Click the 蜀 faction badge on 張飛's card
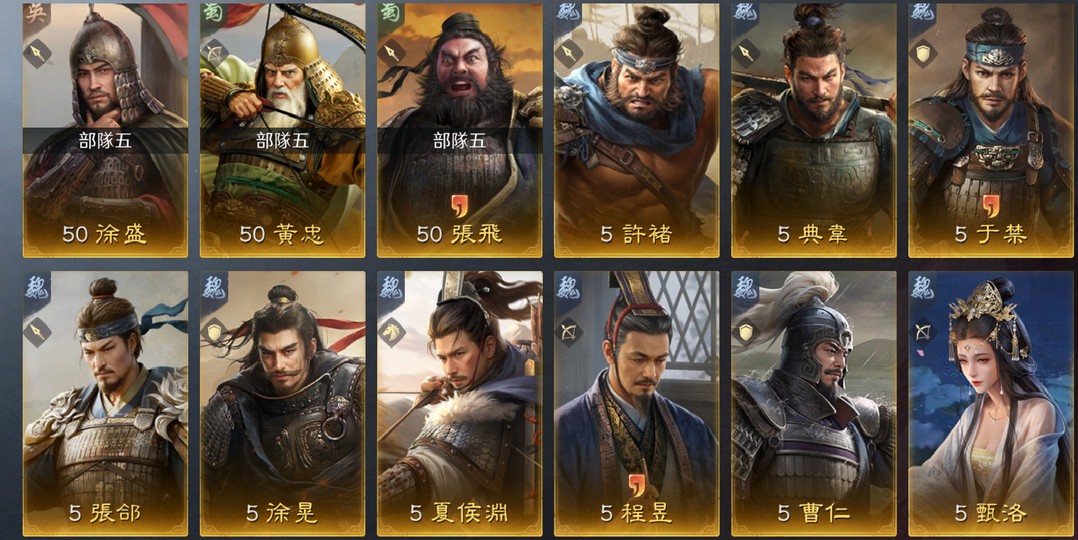Viewport: 1078px width, 540px height. 389,14
